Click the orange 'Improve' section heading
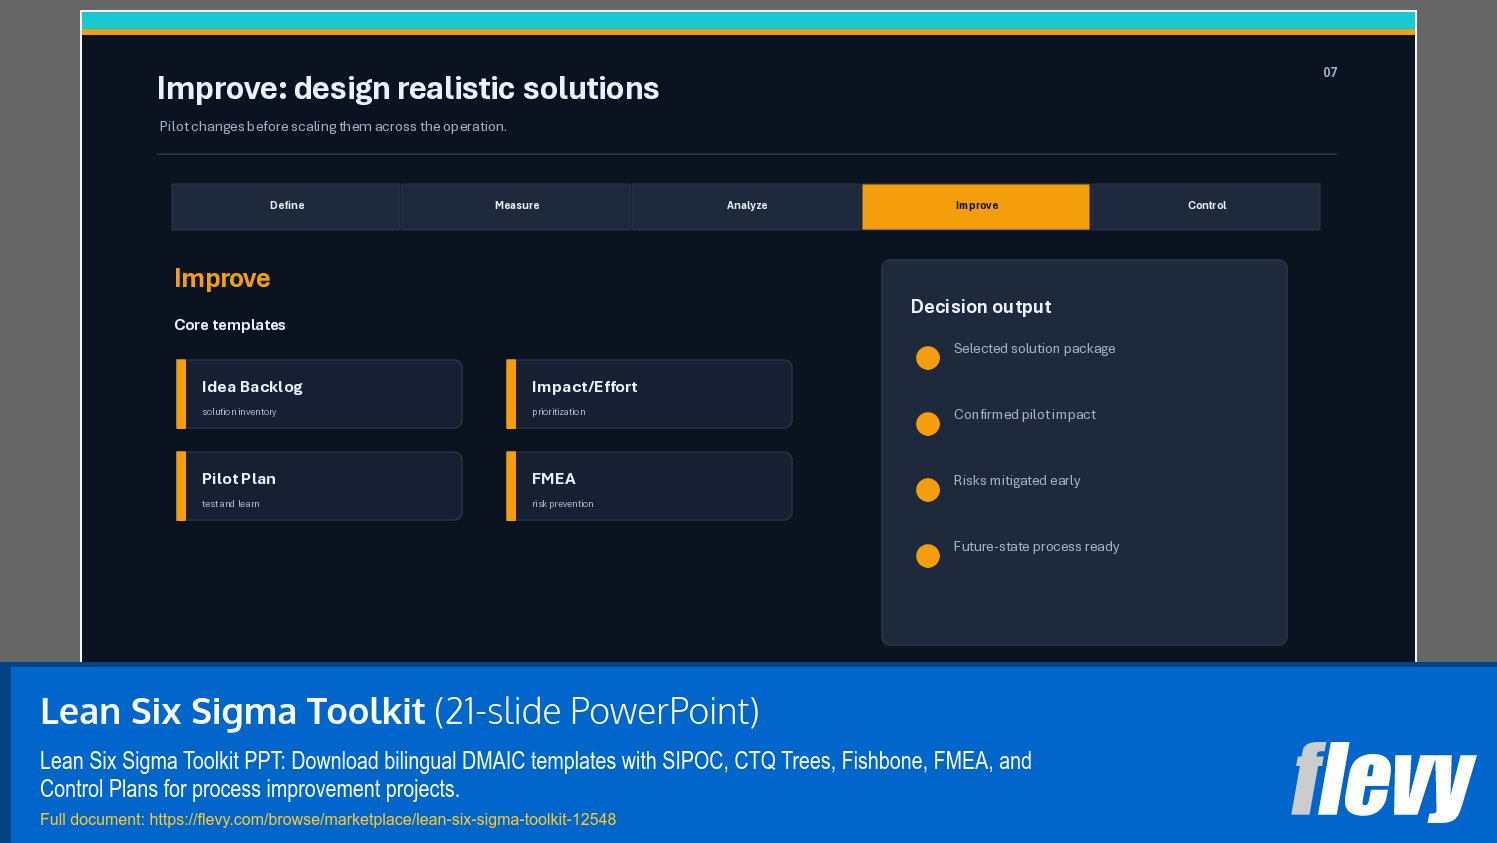 pyautogui.click(x=222, y=278)
